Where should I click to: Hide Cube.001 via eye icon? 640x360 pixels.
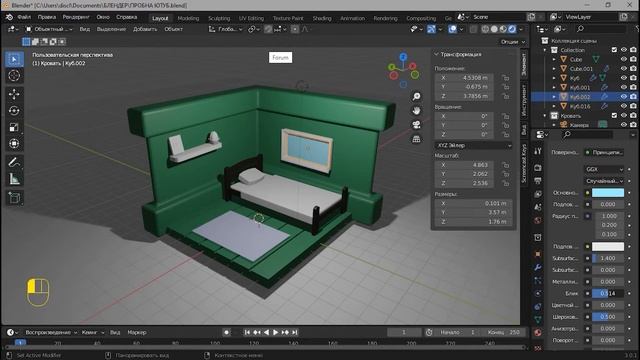tap(624, 69)
